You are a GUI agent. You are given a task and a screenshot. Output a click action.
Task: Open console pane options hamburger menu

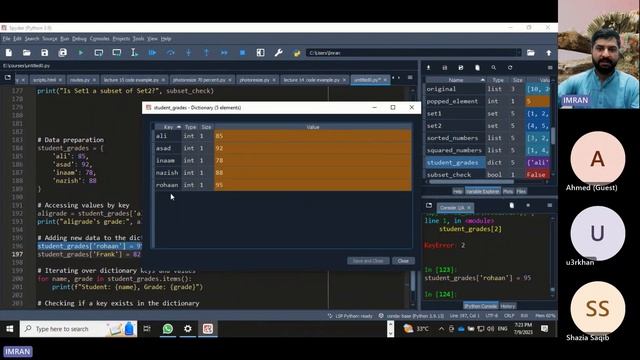point(550,205)
